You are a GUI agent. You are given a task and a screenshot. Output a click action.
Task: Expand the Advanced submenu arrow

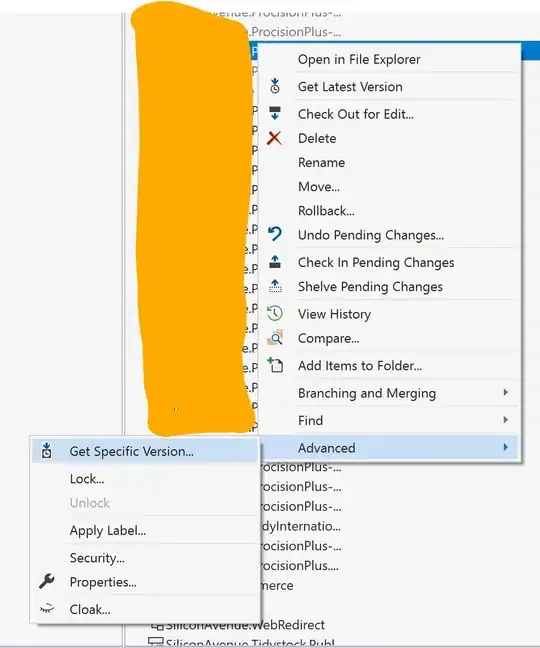click(506, 447)
